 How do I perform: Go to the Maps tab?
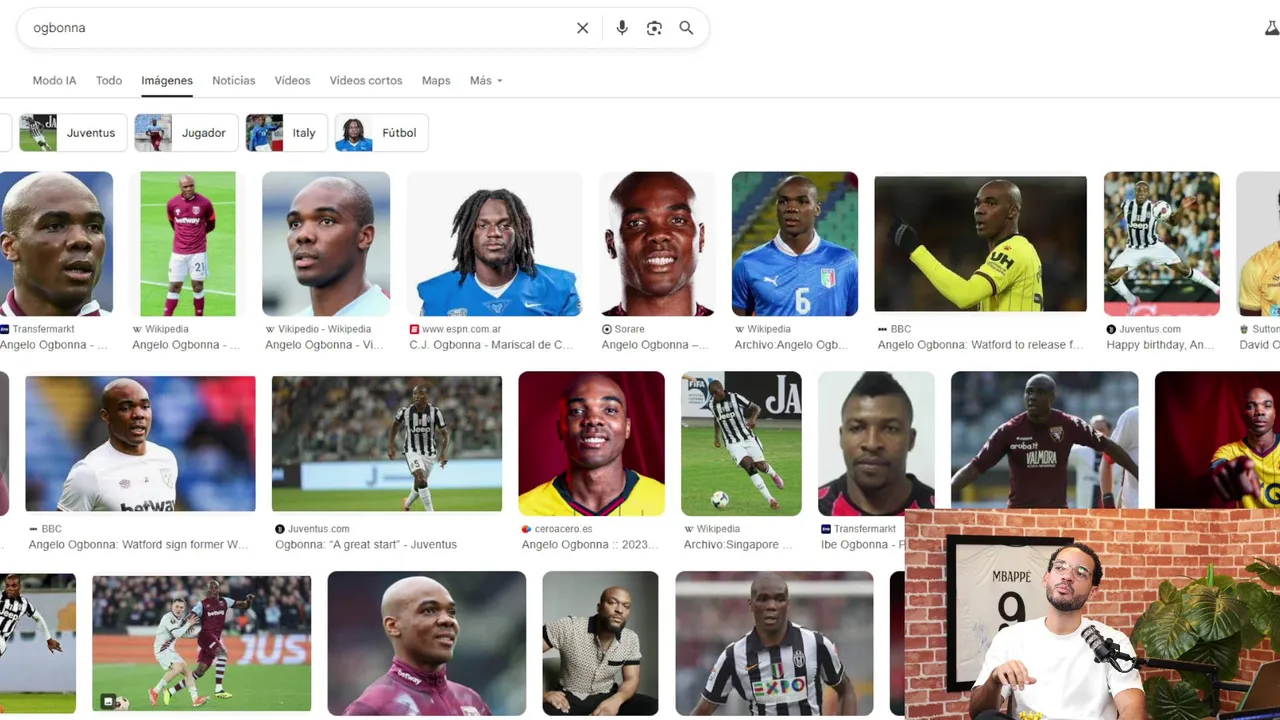[436, 80]
